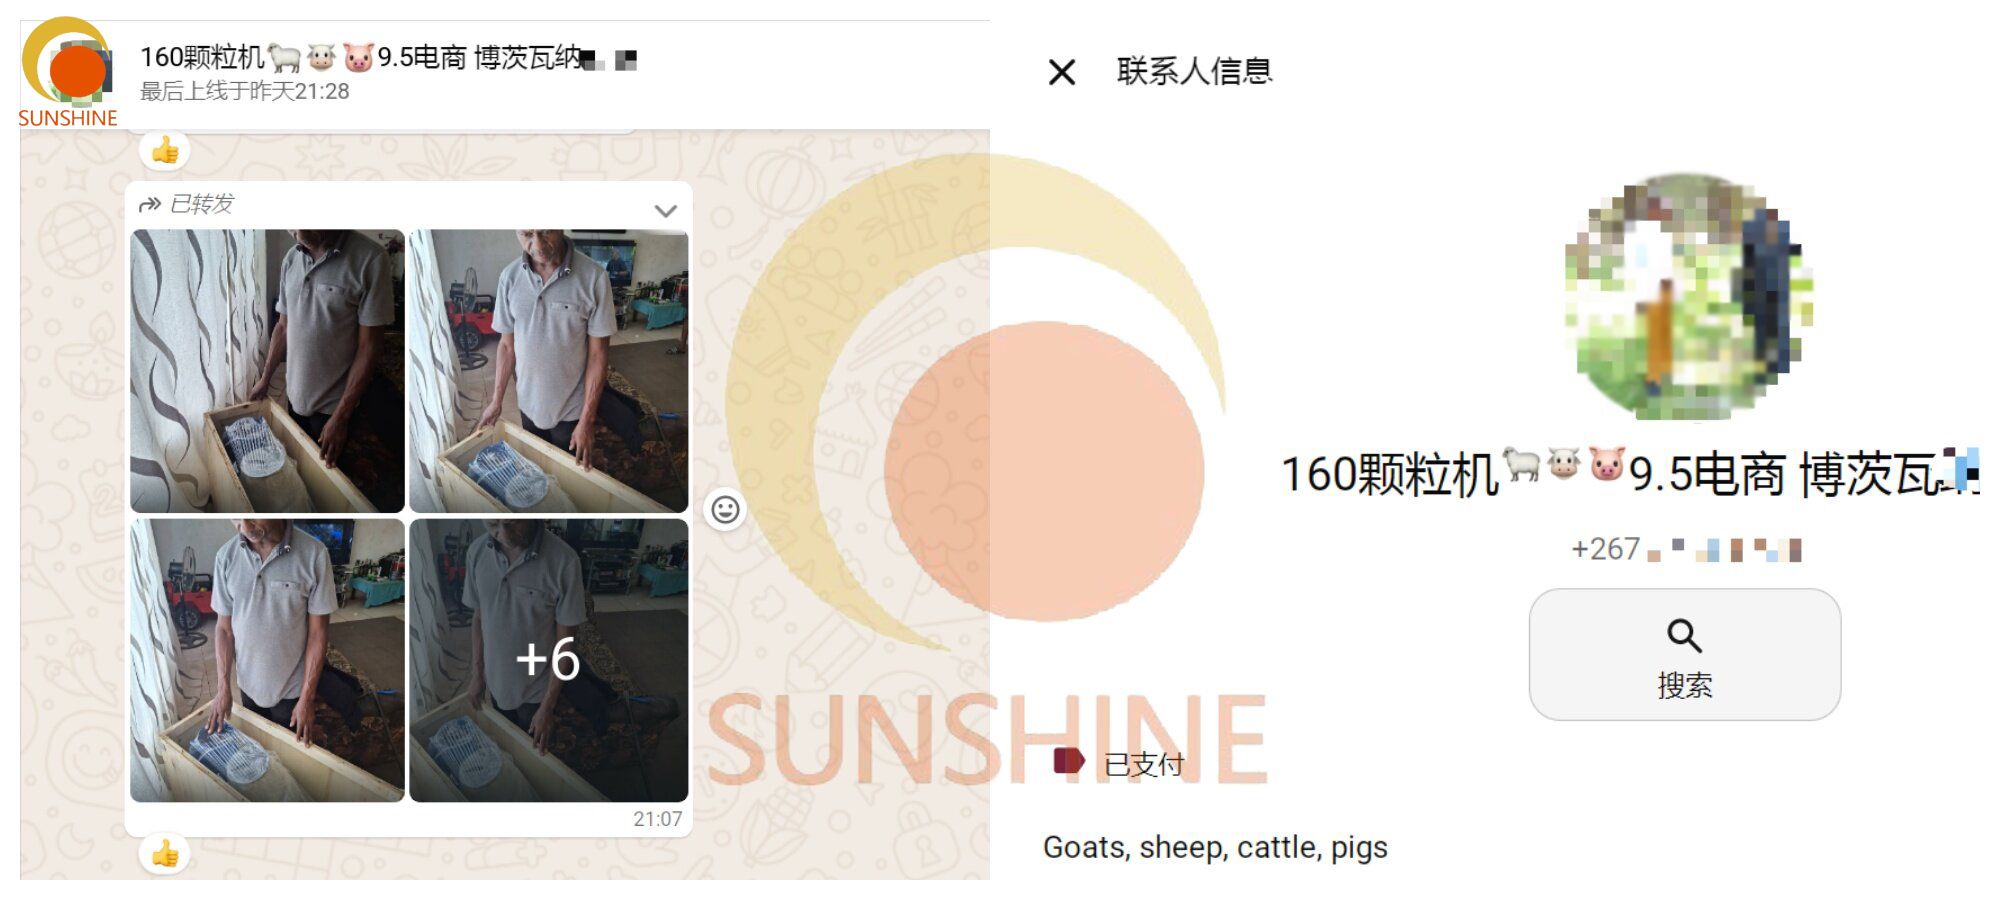Click the chat header contact name
This screenshot has height=900, width=2000.
pyautogui.click(x=388, y=58)
